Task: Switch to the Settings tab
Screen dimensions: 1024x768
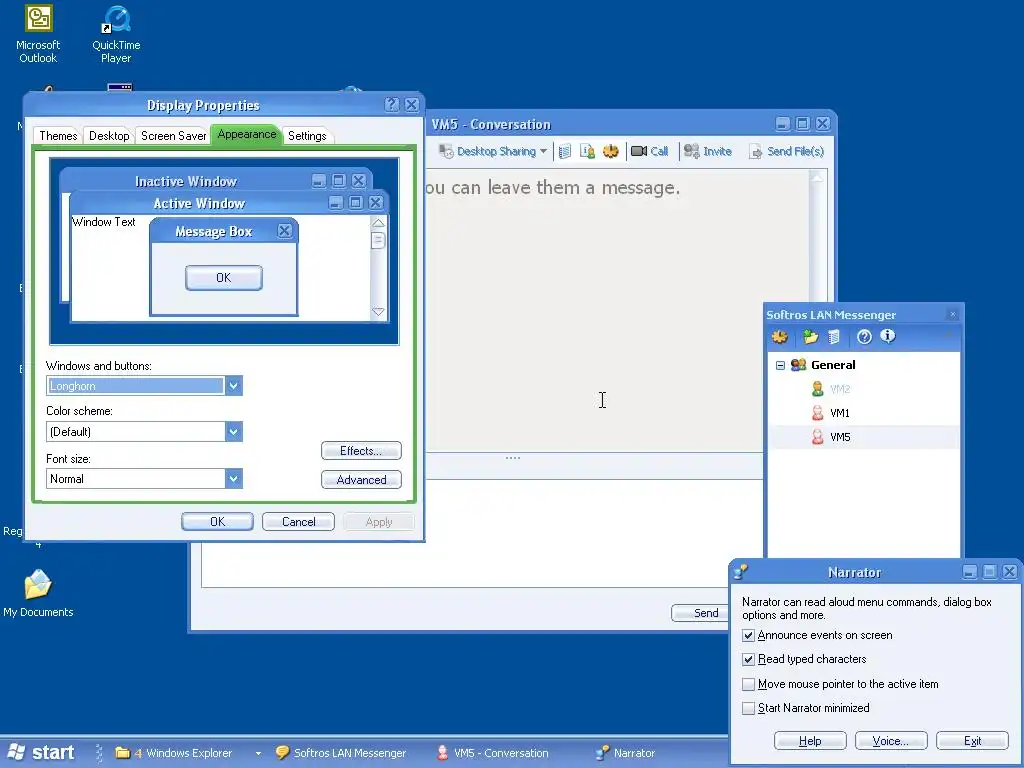Action: [x=307, y=136]
